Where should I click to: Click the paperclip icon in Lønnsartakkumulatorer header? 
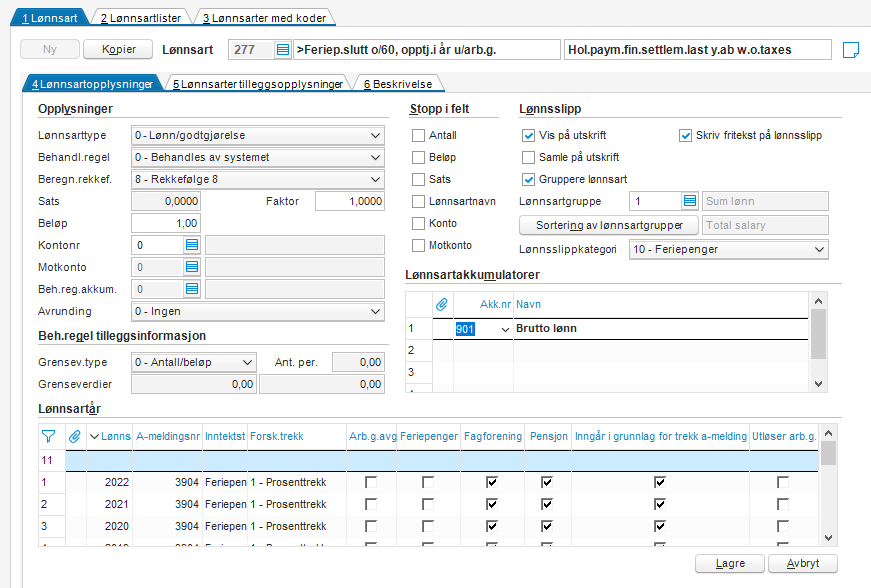(x=442, y=304)
